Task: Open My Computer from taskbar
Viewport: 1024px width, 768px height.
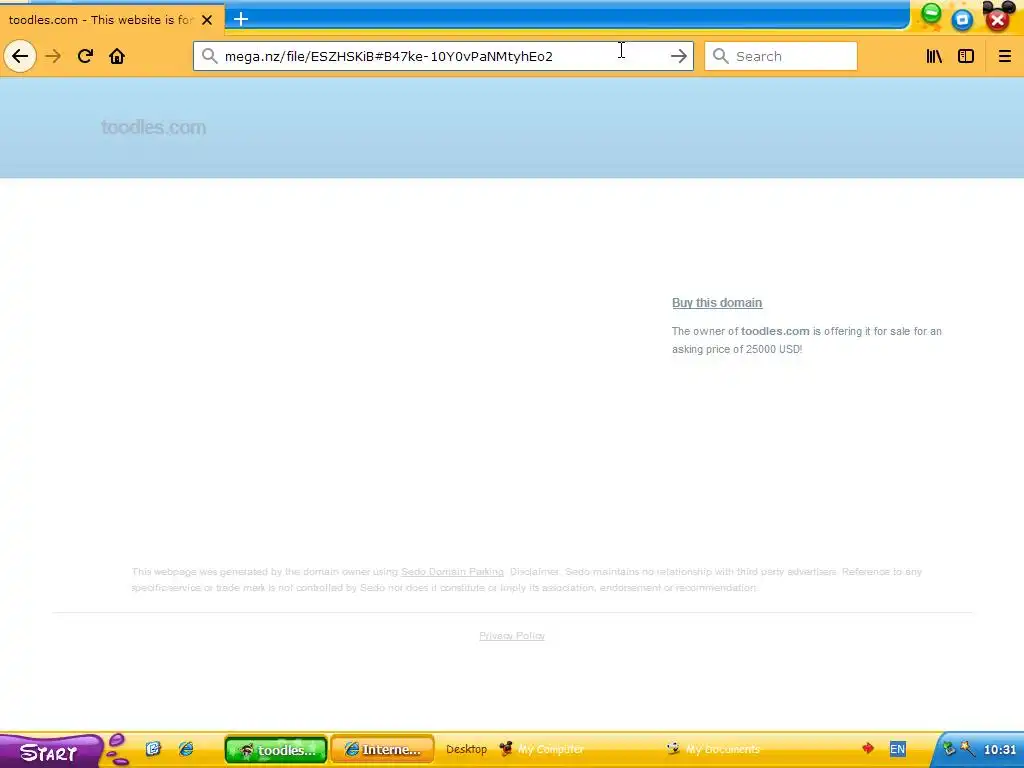Action: point(542,749)
